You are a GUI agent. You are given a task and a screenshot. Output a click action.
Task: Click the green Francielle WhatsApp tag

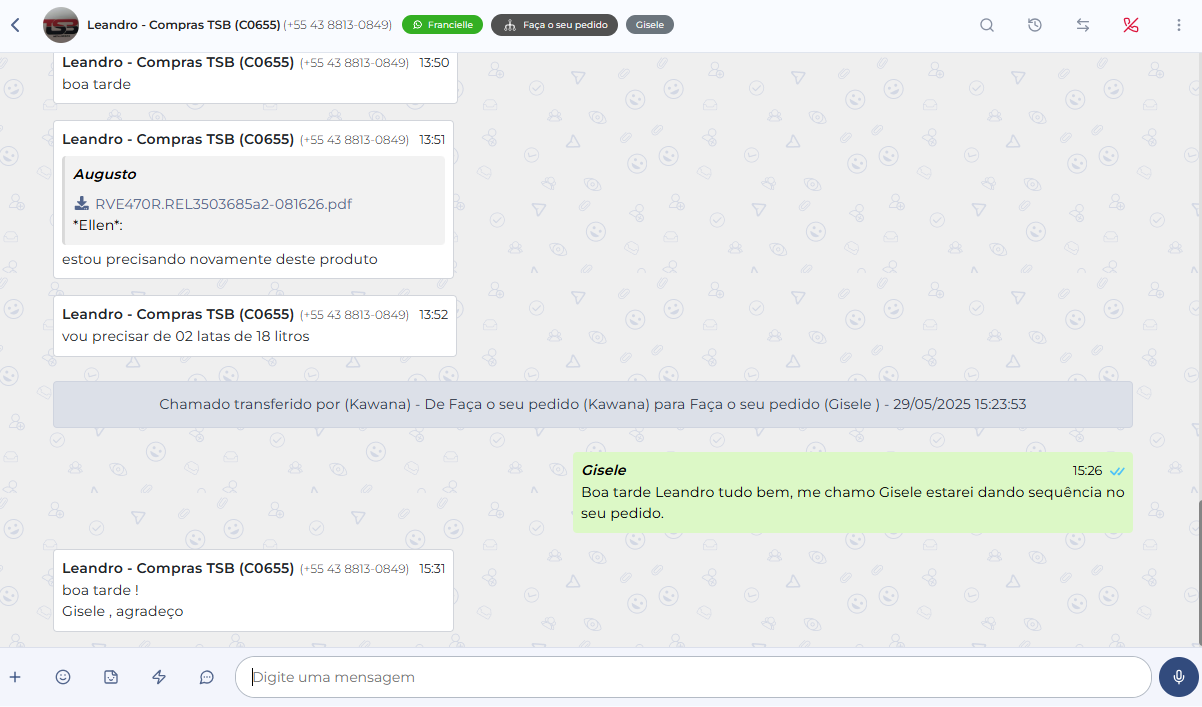coord(442,25)
